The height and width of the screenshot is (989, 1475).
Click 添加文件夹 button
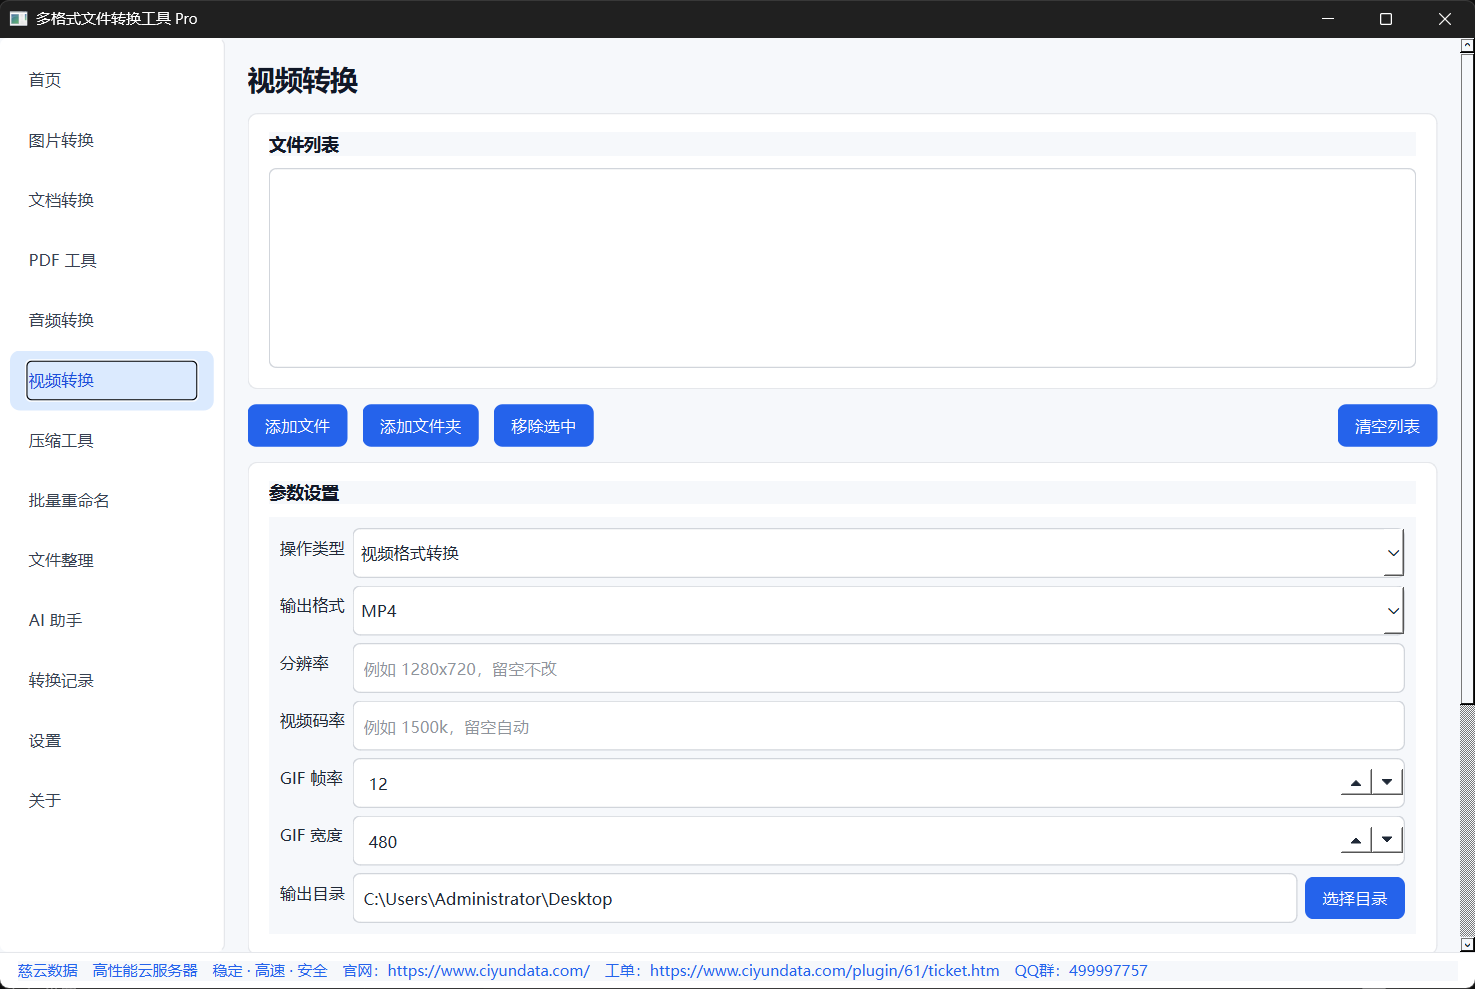pos(420,426)
